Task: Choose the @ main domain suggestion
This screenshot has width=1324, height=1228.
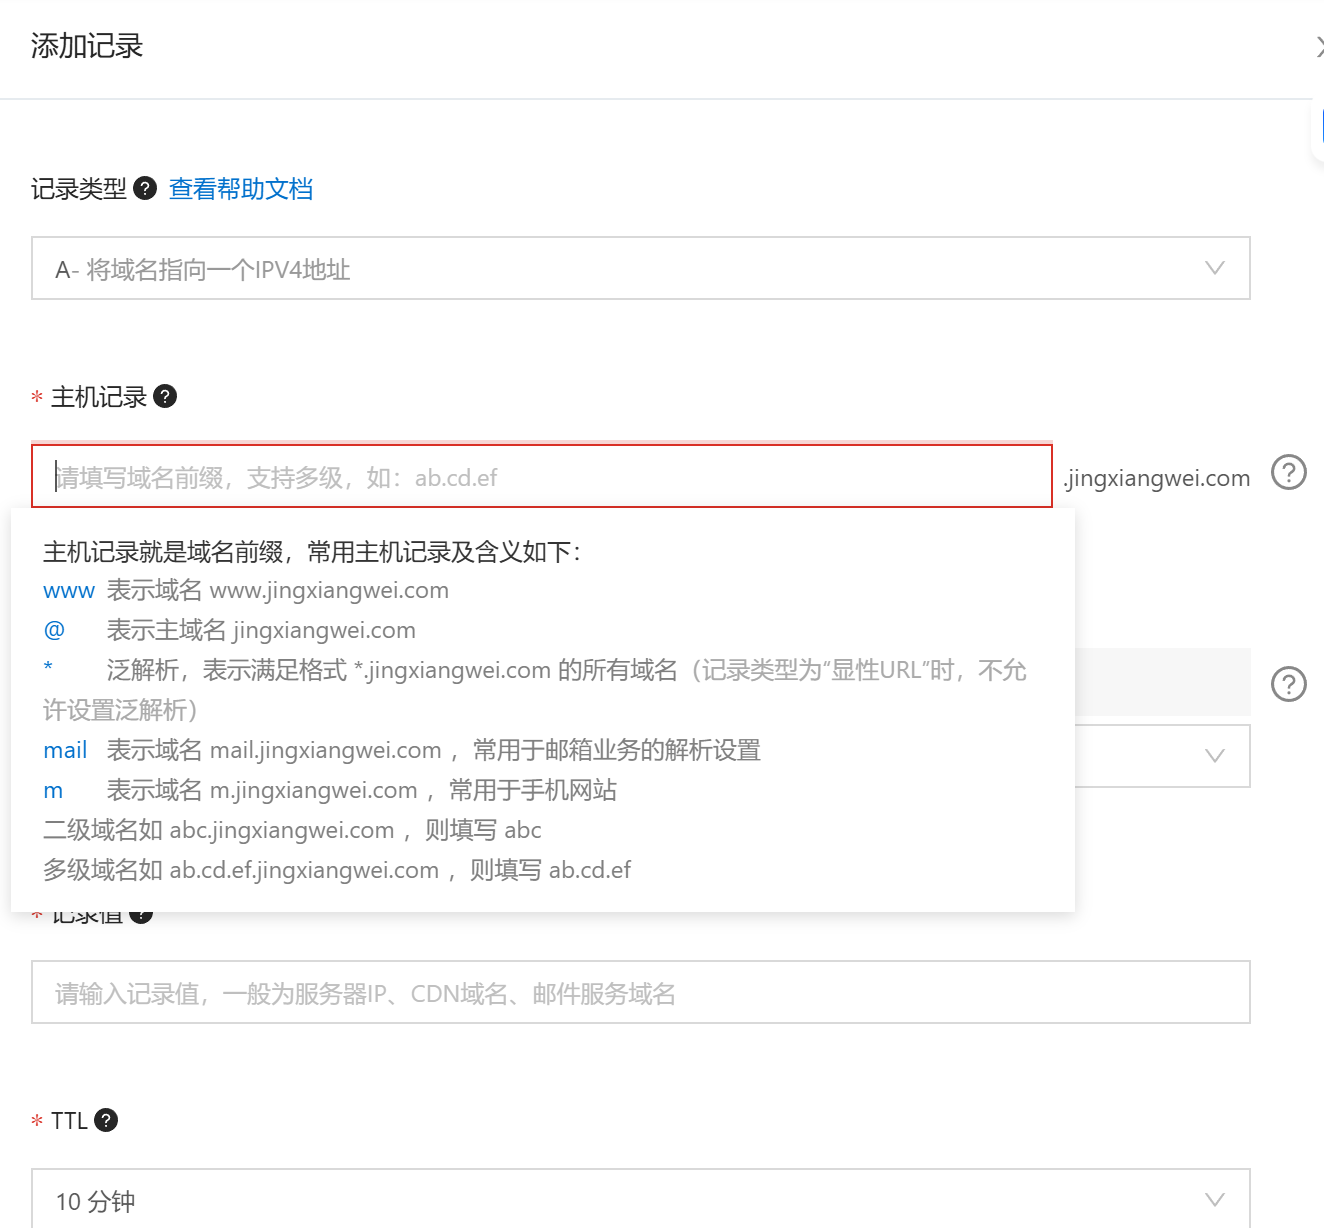Action: click(x=54, y=631)
